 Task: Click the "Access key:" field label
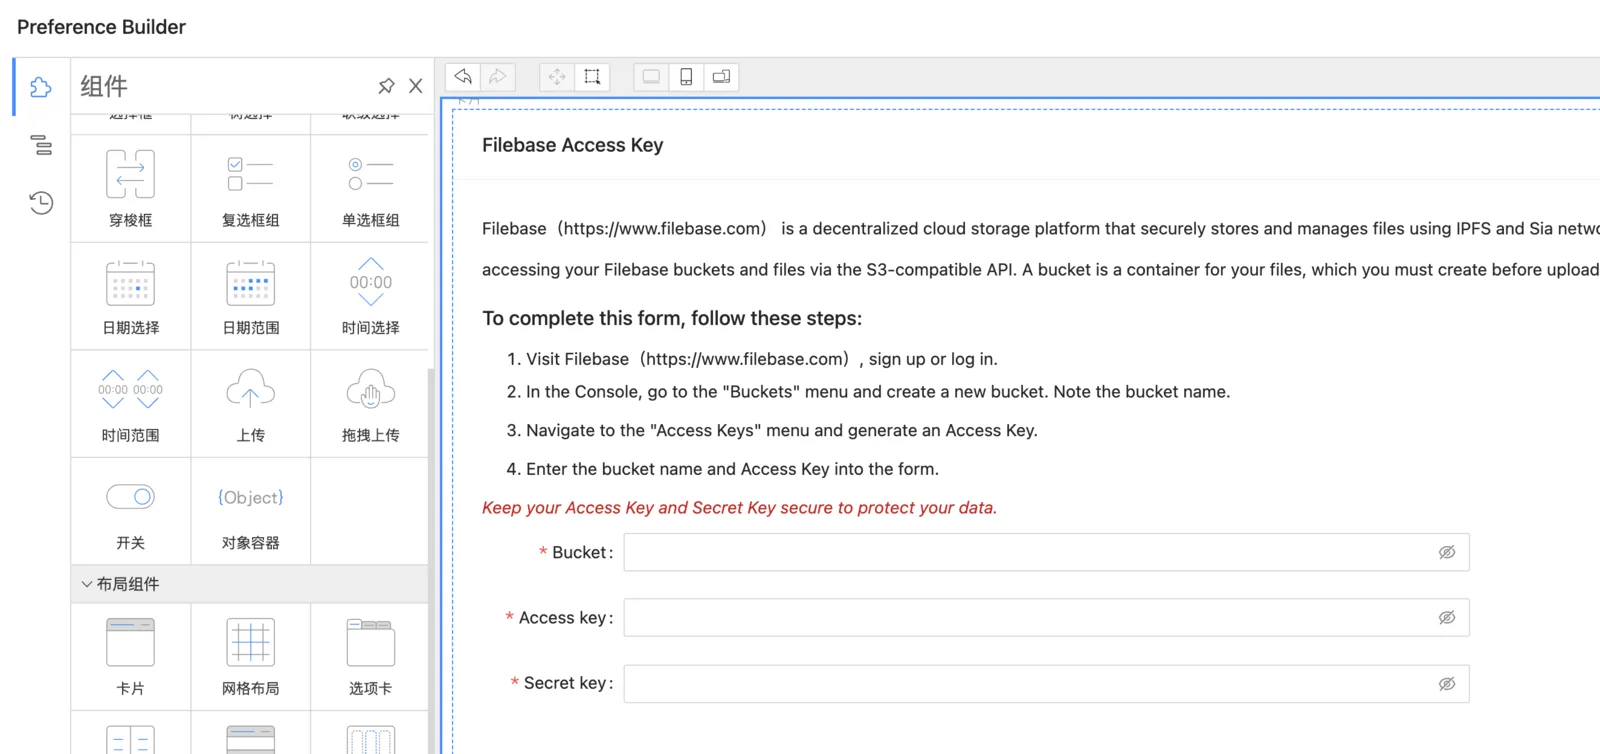(x=566, y=618)
